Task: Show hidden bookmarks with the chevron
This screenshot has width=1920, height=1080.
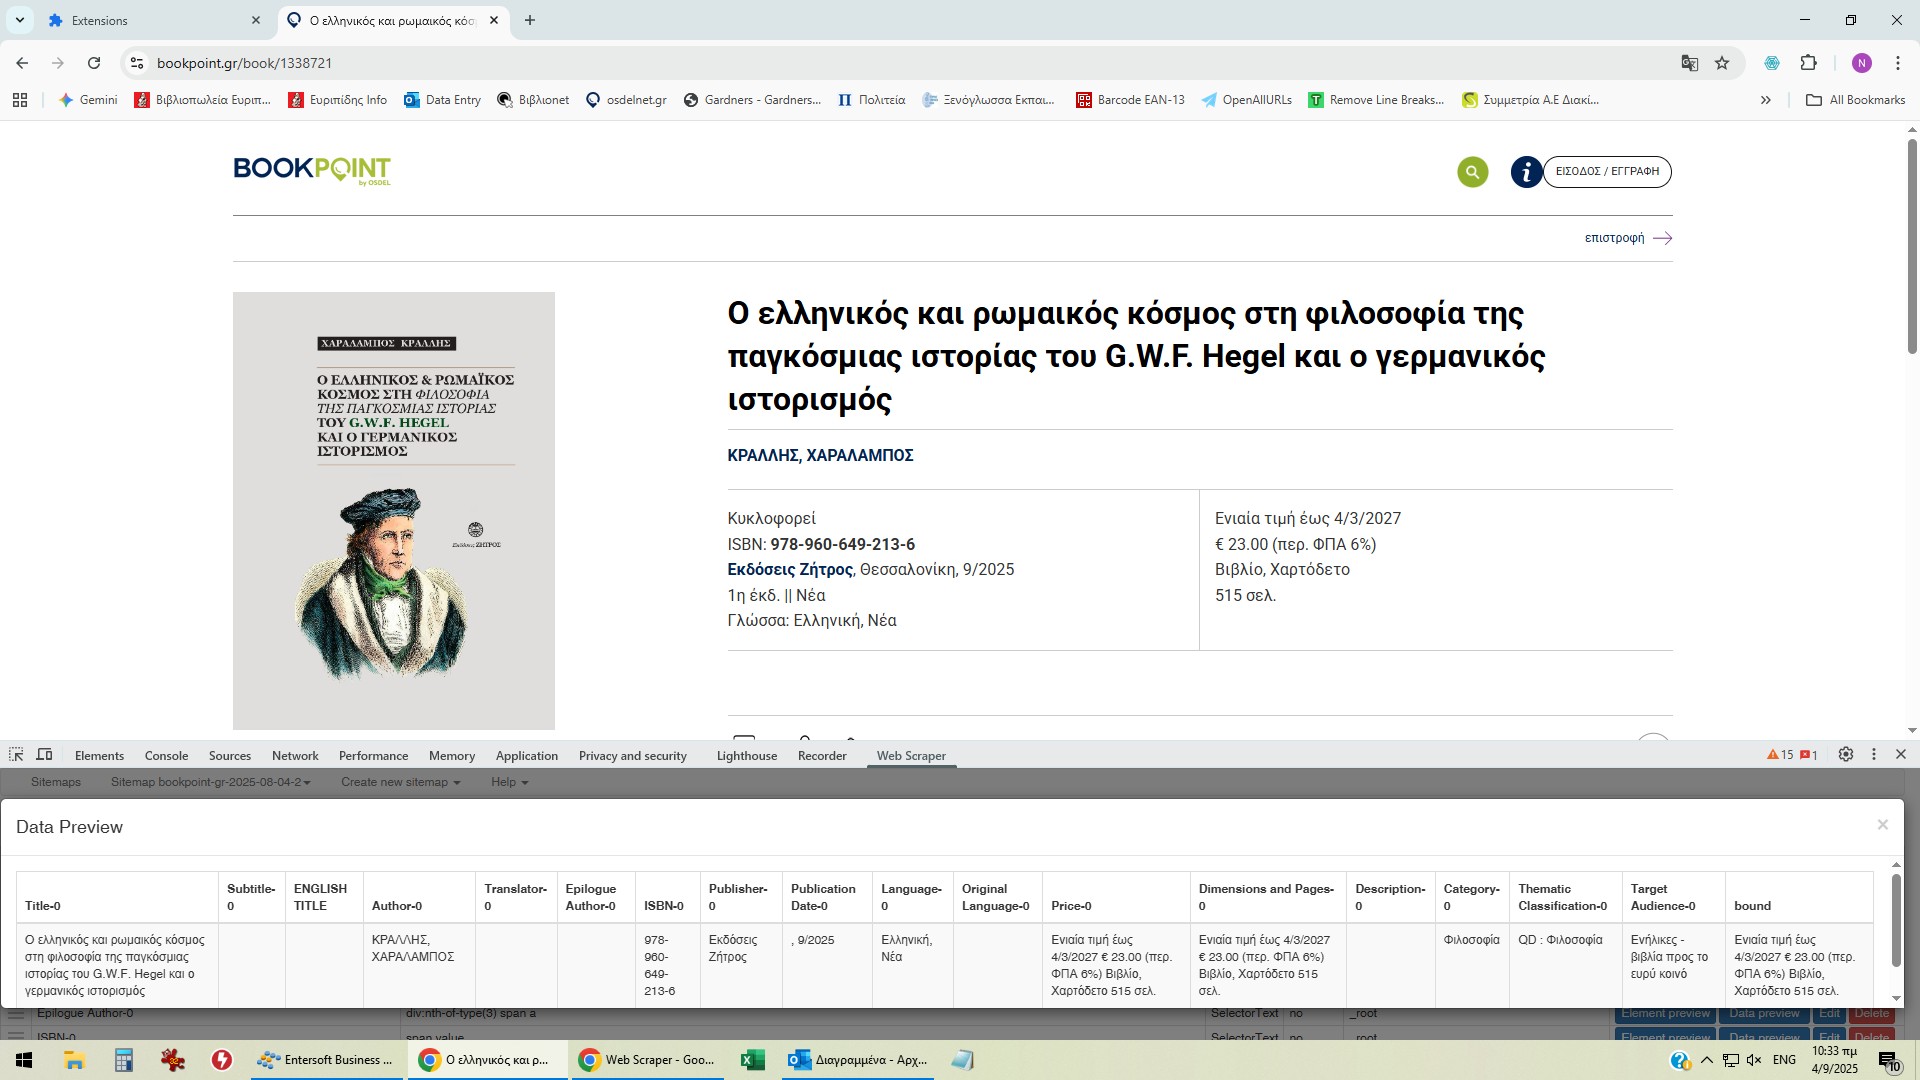Action: (1765, 100)
